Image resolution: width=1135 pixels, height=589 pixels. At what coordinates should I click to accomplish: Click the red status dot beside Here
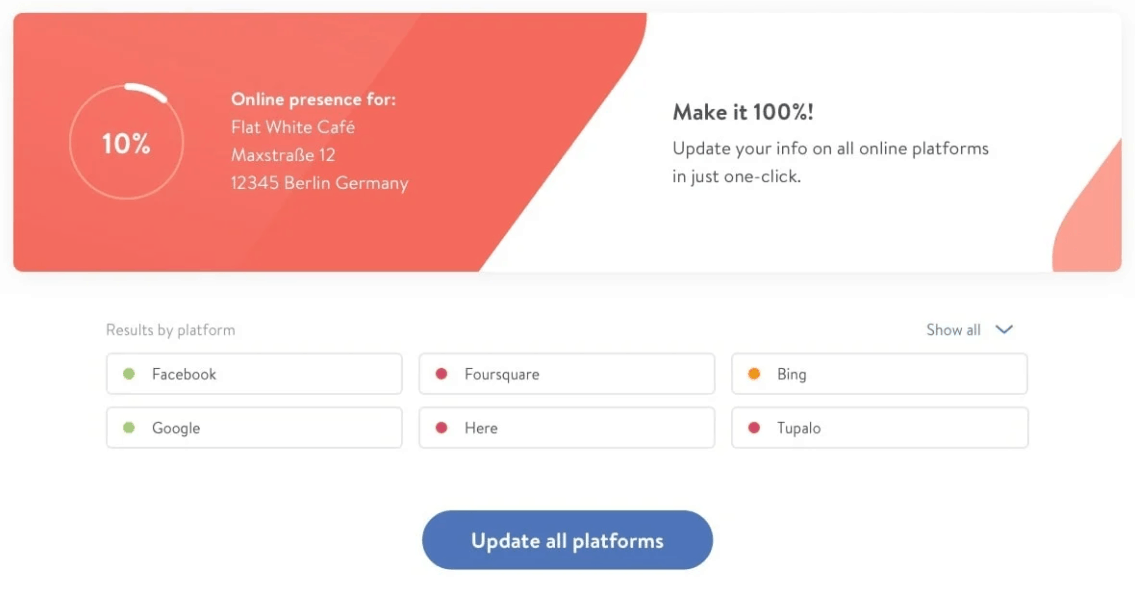442,428
